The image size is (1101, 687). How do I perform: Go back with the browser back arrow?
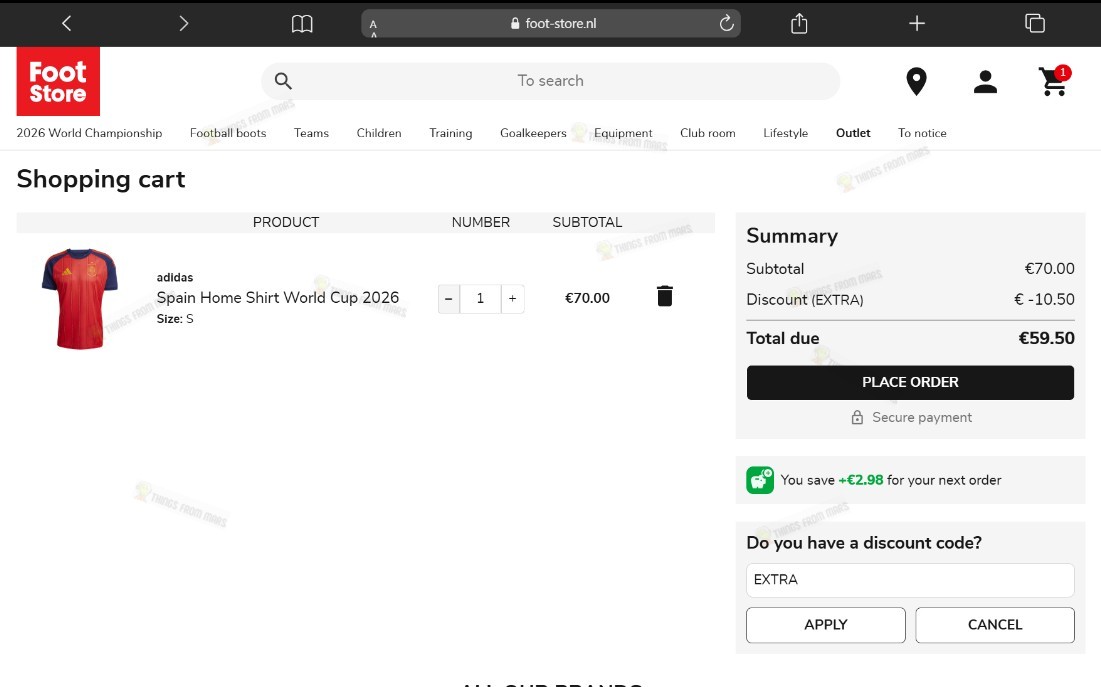[67, 23]
